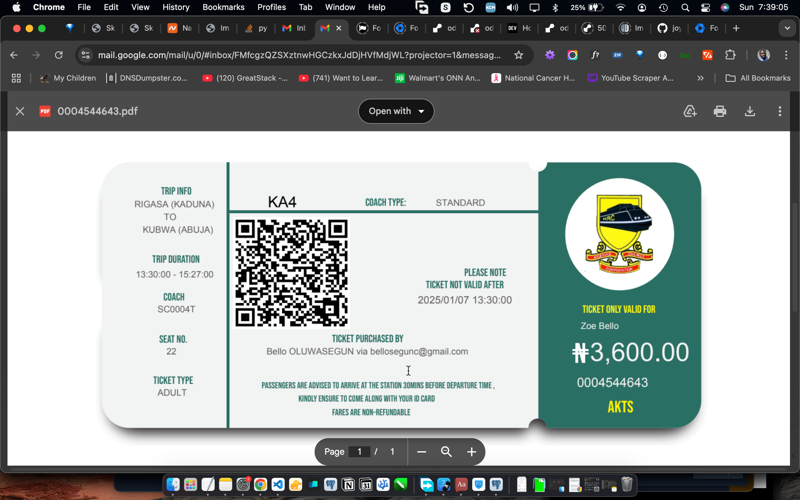Close the PDF preview with X icon

20,111
